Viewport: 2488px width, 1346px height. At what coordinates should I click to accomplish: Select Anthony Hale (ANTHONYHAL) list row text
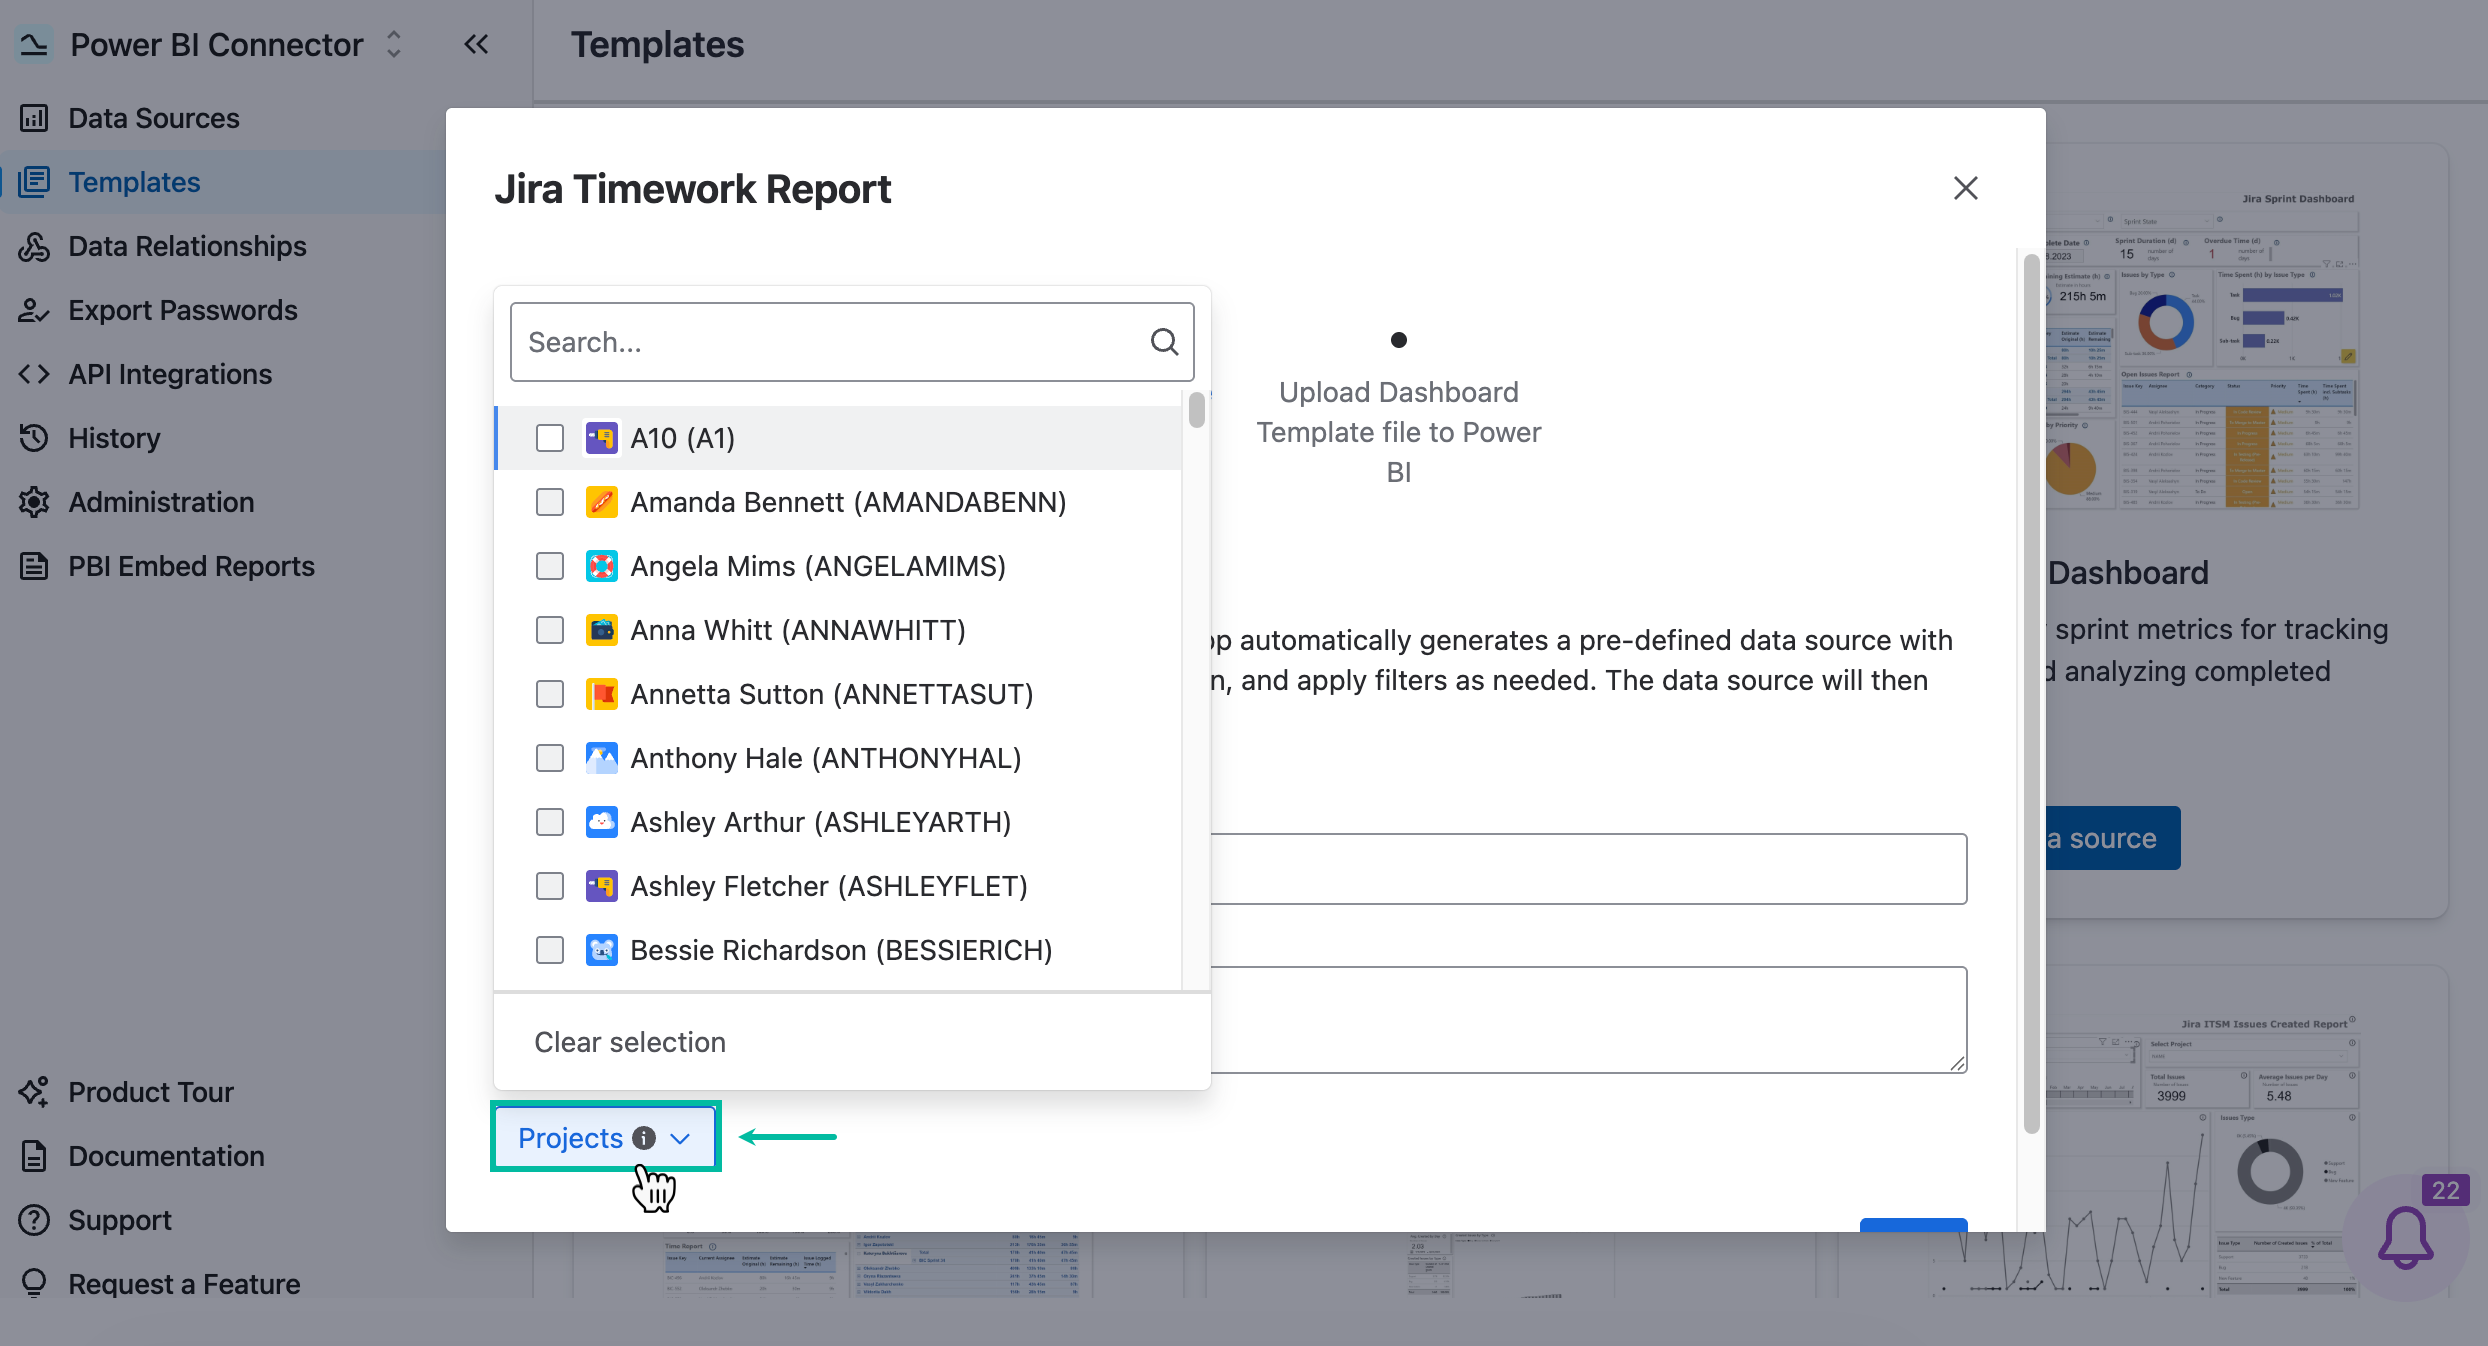(826, 758)
